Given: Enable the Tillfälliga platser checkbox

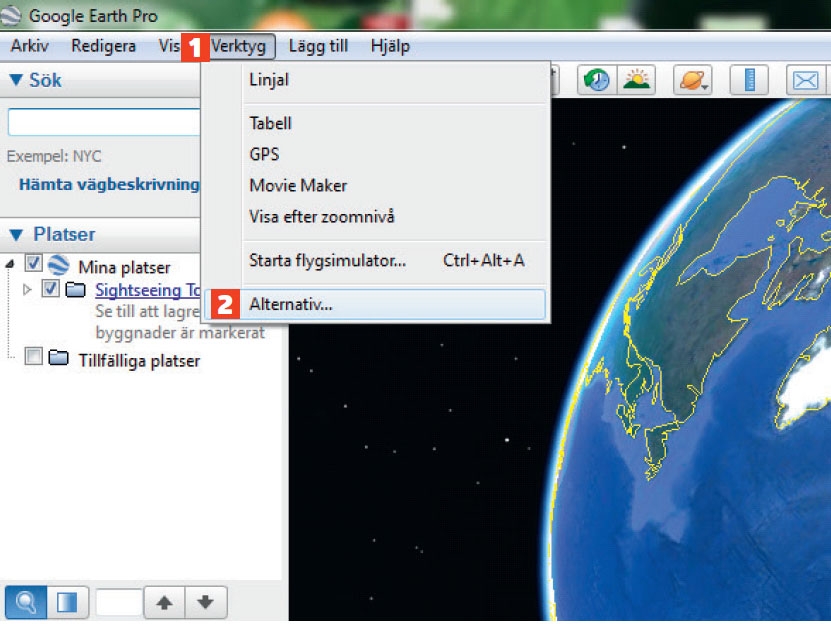Looking at the screenshot, I should [33, 359].
